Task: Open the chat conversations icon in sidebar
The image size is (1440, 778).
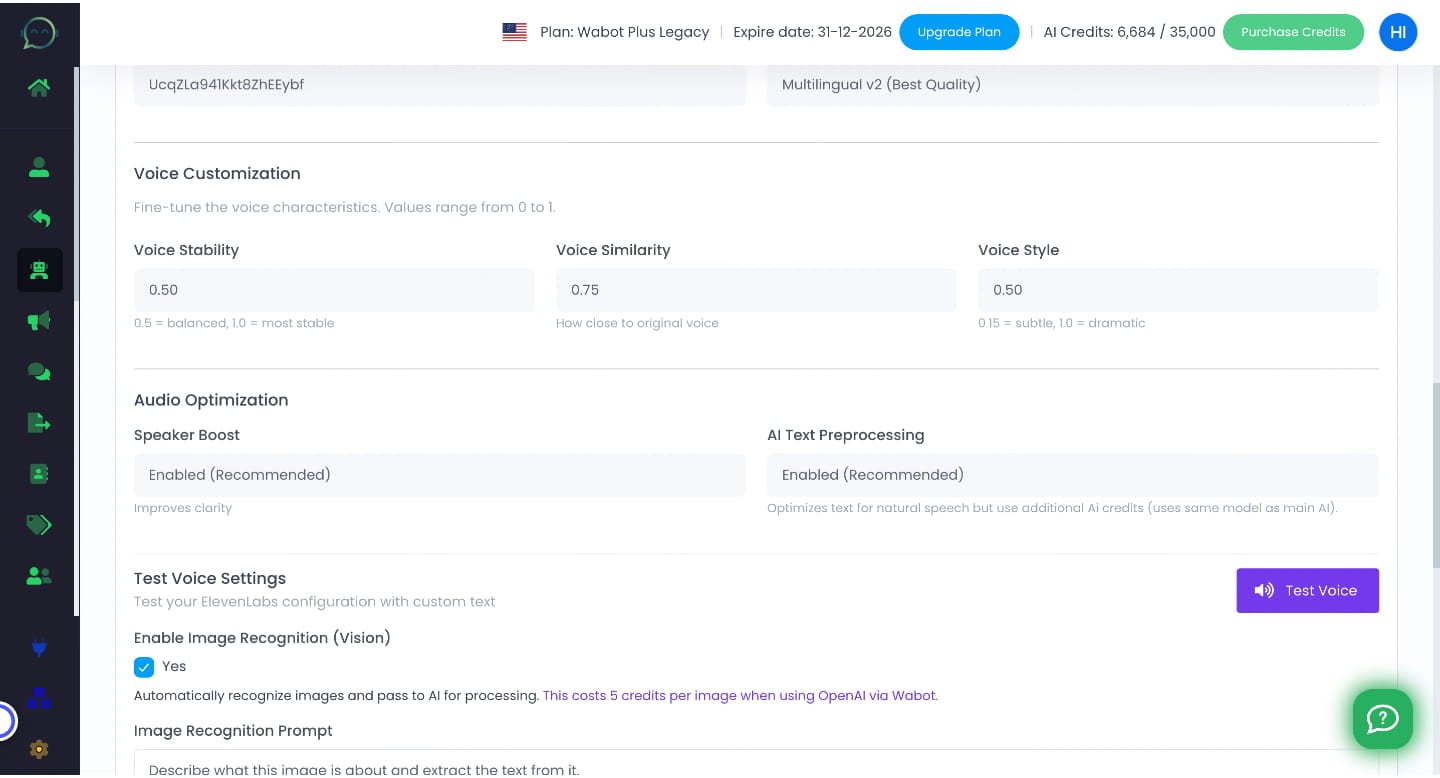Action: pyautogui.click(x=39, y=371)
